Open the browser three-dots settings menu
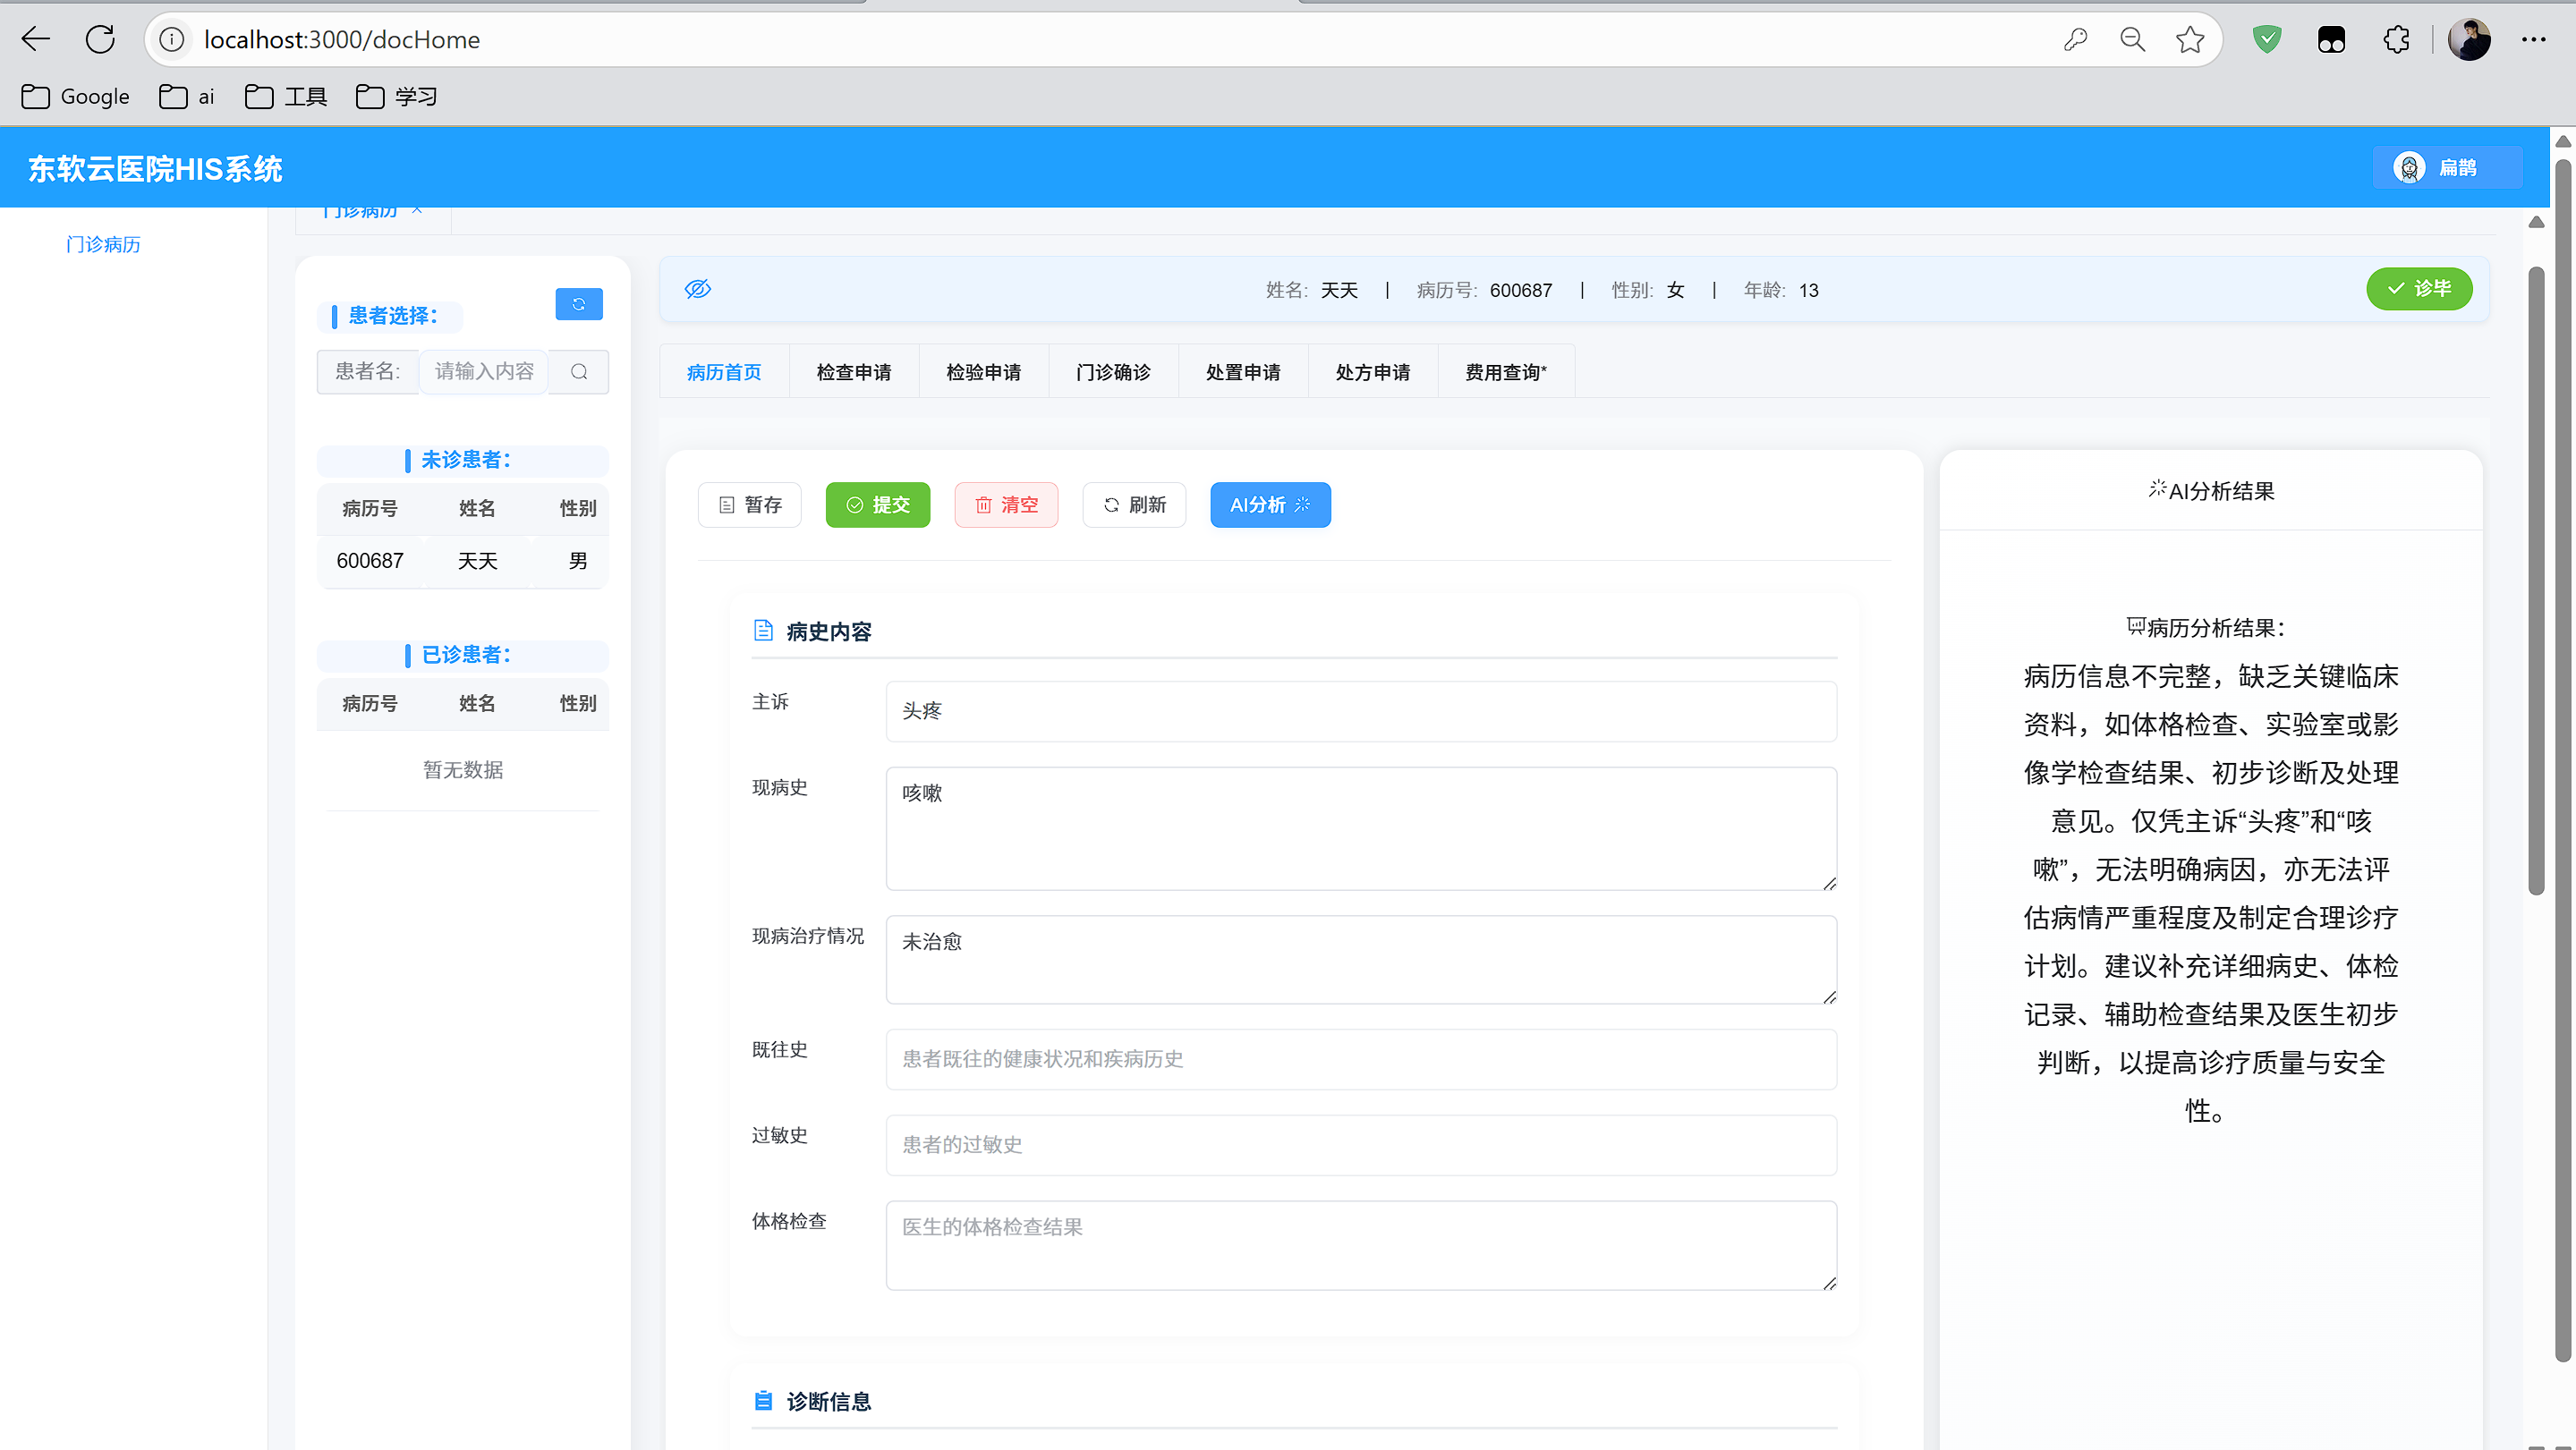The image size is (2576, 1450). (2533, 40)
